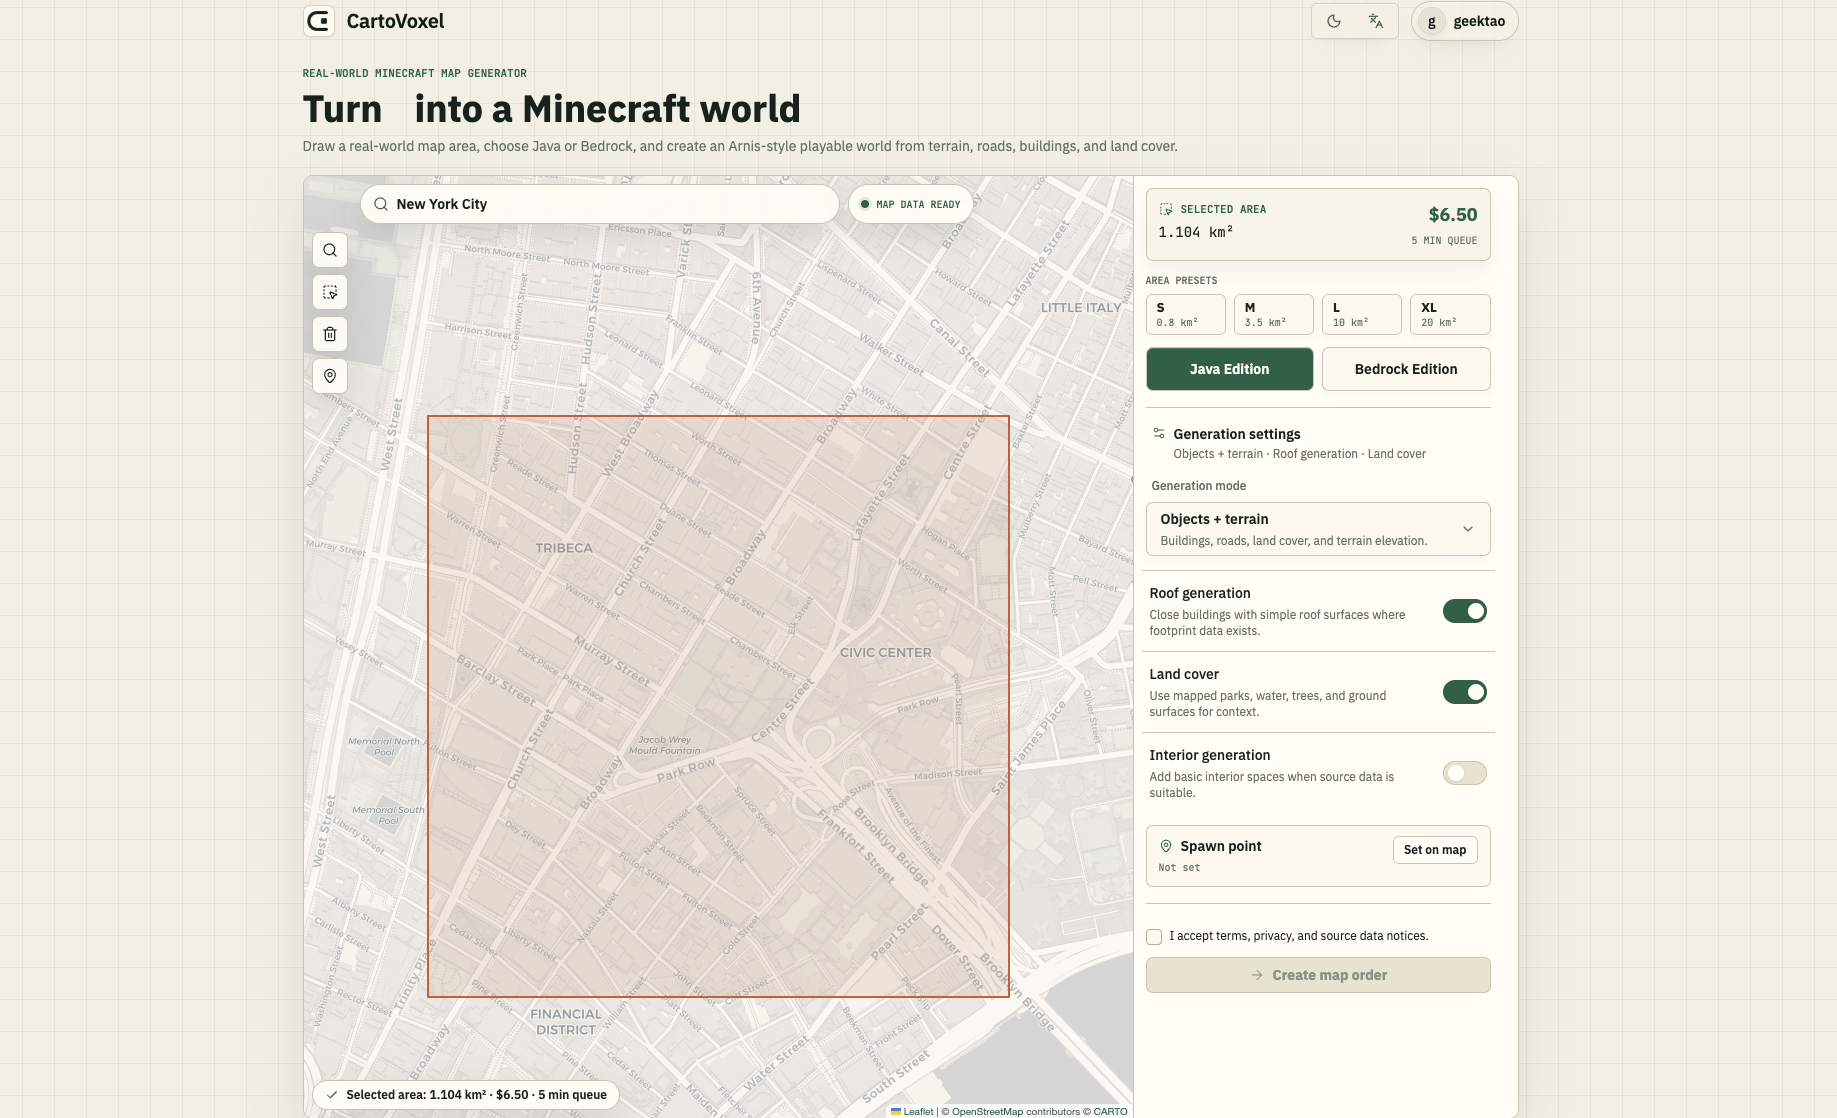This screenshot has width=1837, height=1118.
Task: Check the accept terms checkbox
Action: (1154, 937)
